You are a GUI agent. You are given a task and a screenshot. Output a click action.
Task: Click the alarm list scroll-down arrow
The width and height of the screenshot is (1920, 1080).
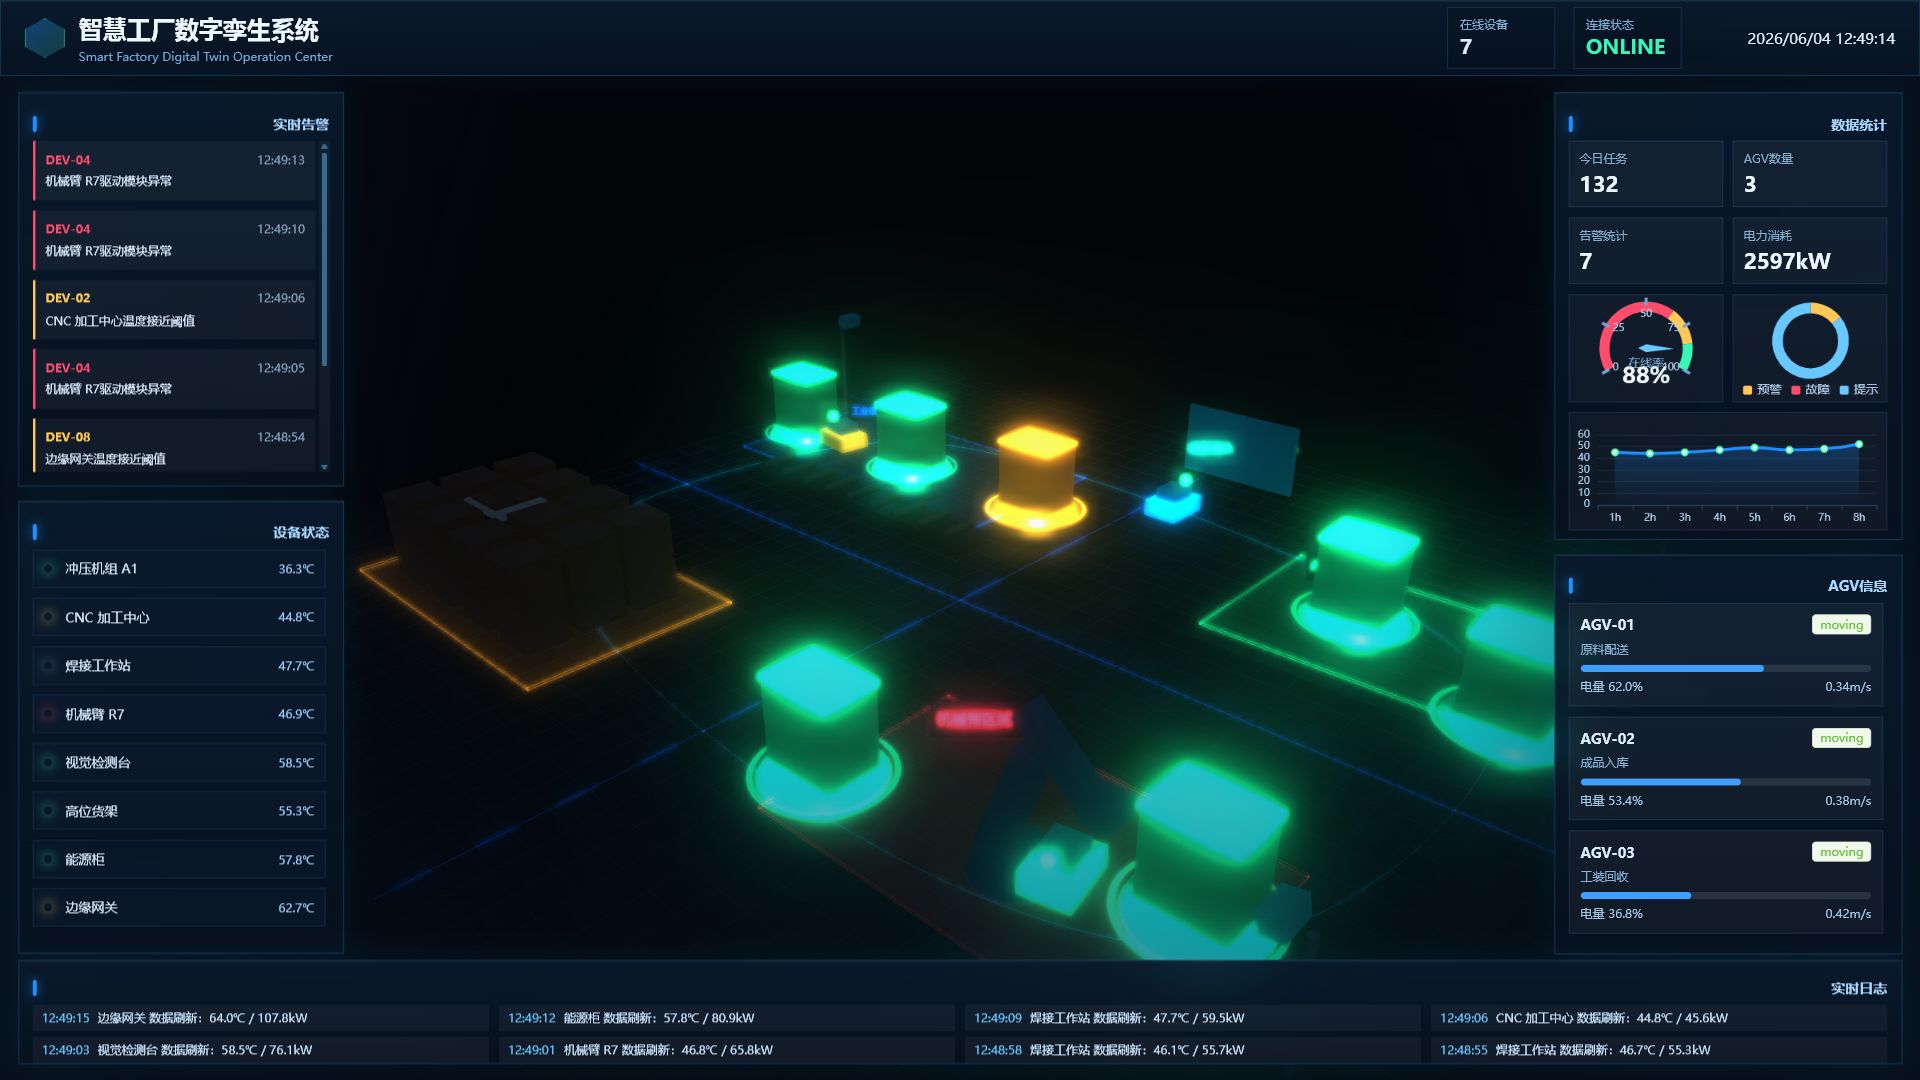(x=324, y=467)
